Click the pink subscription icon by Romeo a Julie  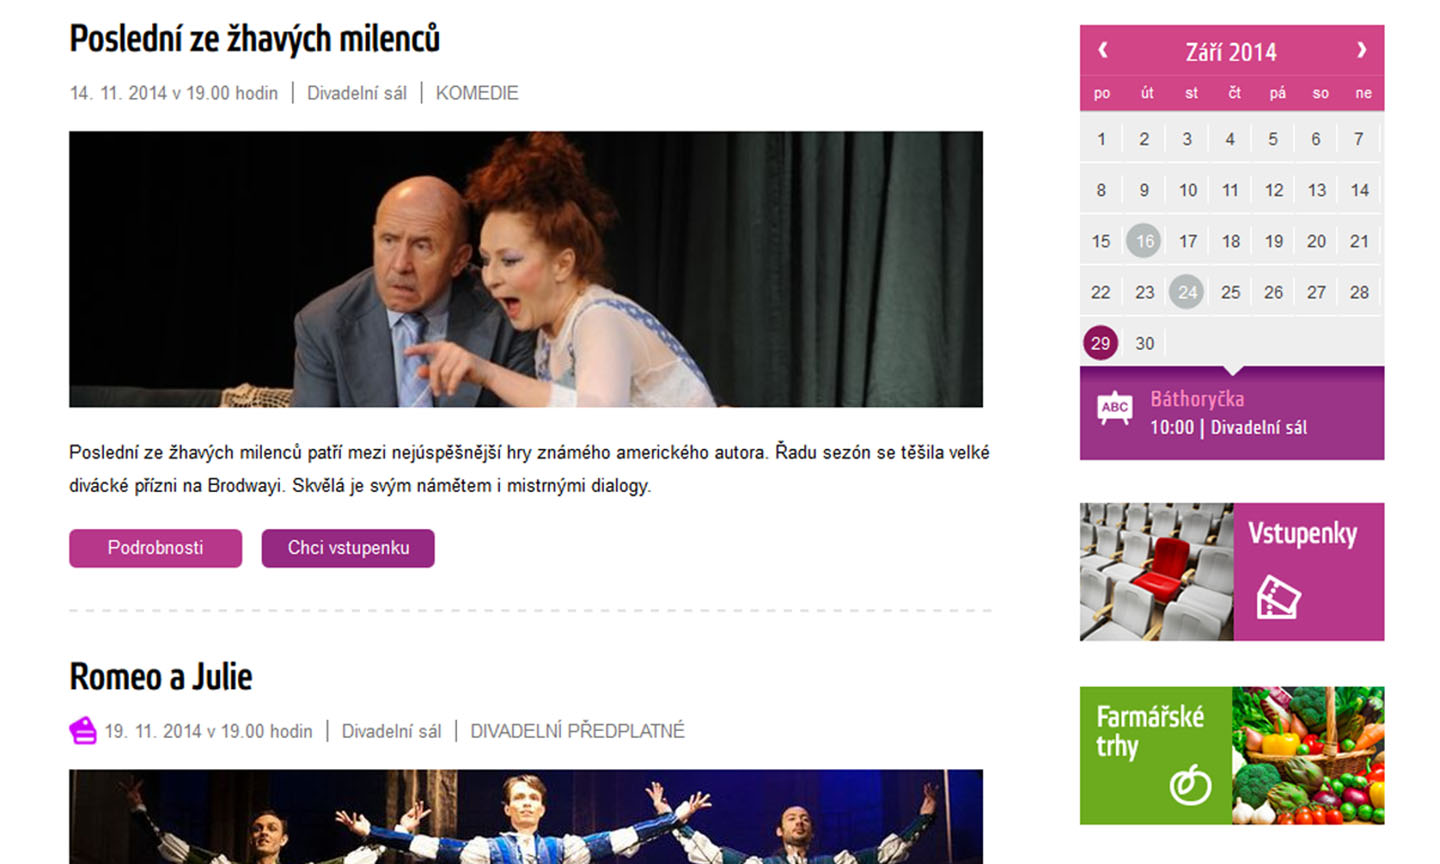83,731
